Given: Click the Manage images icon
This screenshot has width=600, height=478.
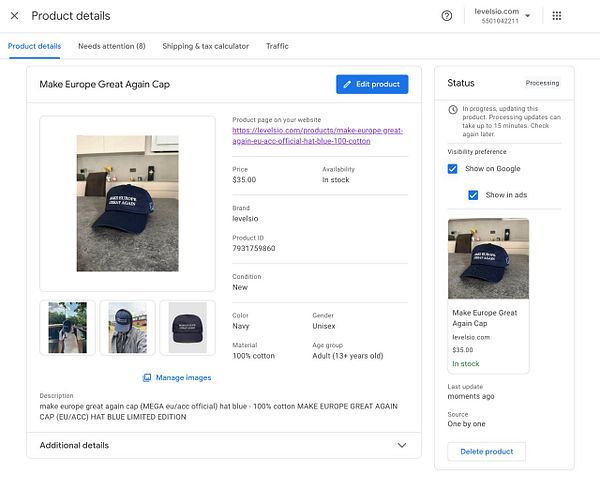Looking at the screenshot, I should (147, 378).
